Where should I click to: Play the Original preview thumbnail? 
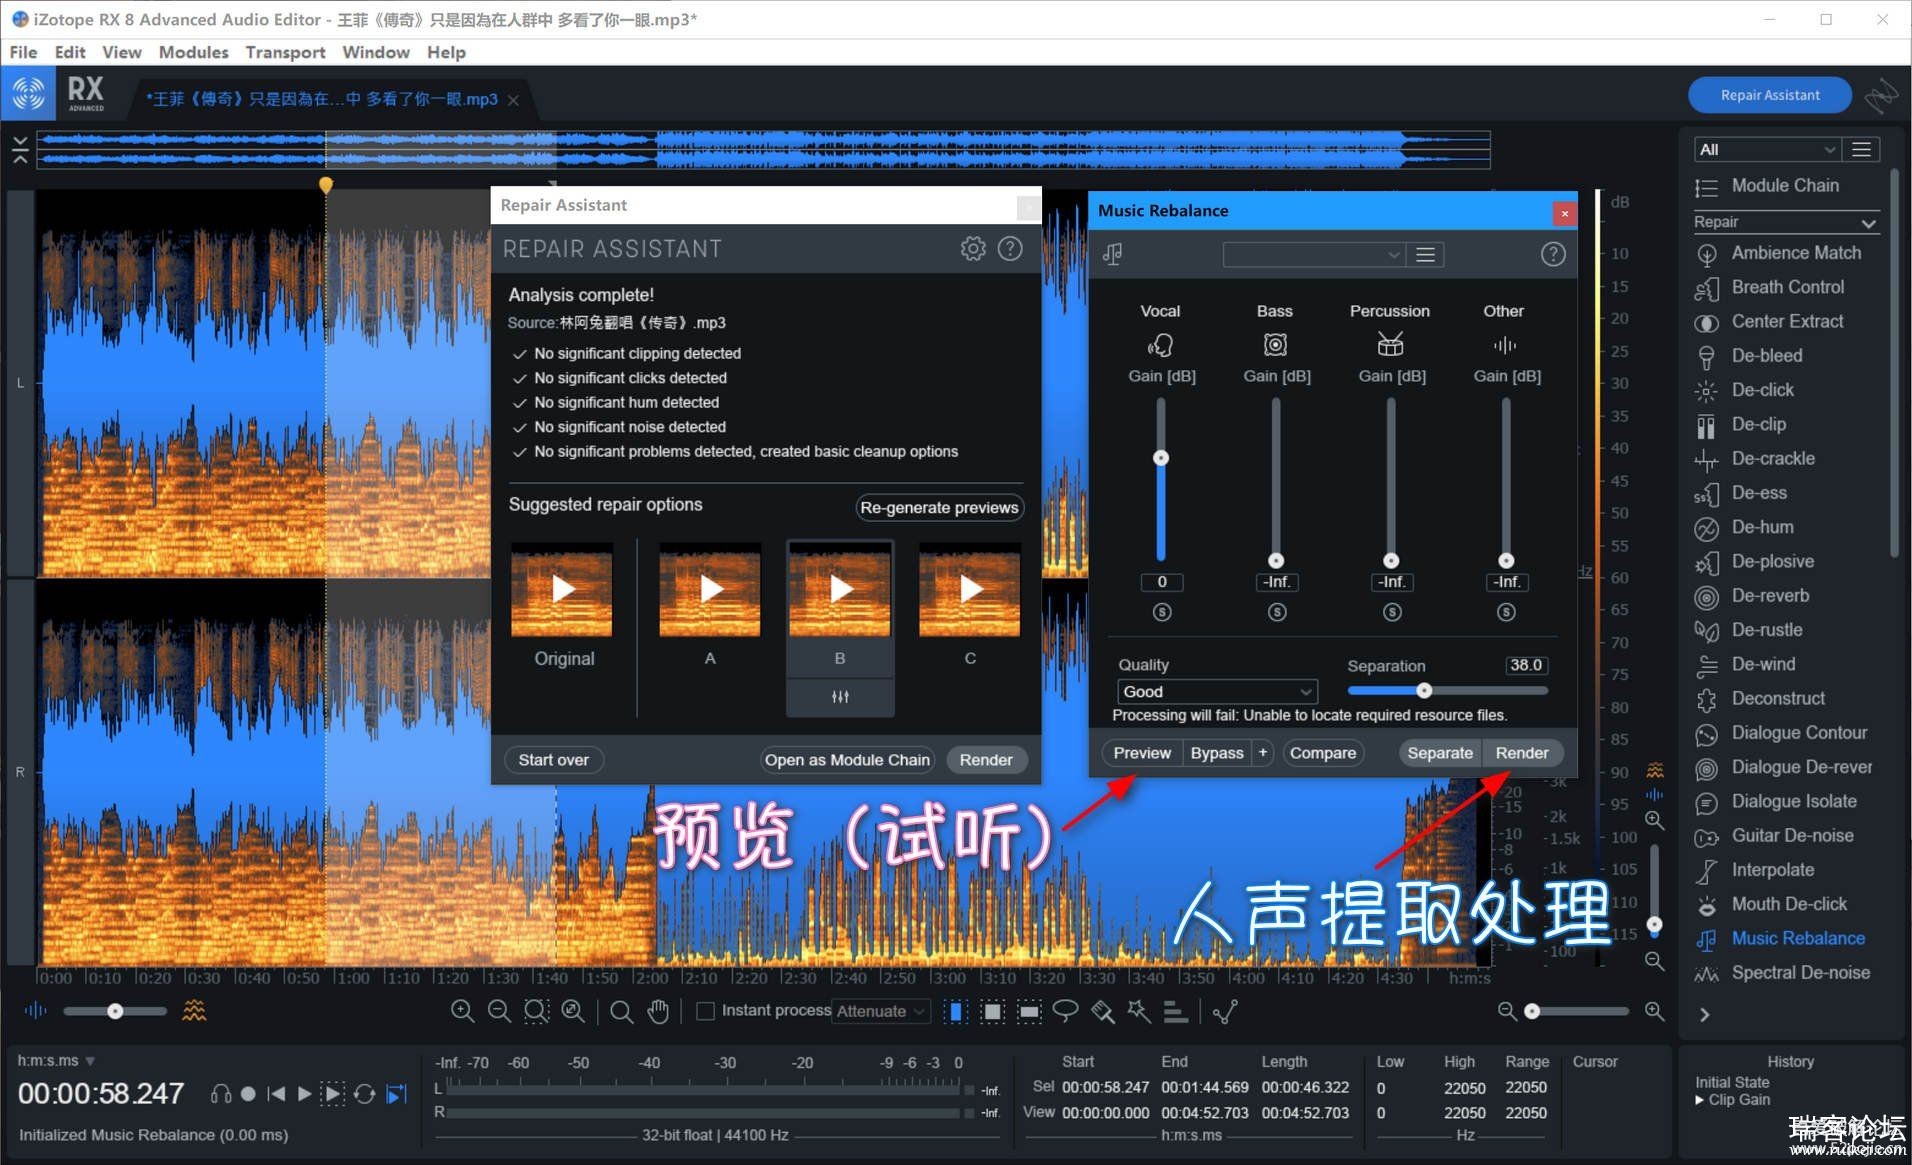tap(562, 590)
